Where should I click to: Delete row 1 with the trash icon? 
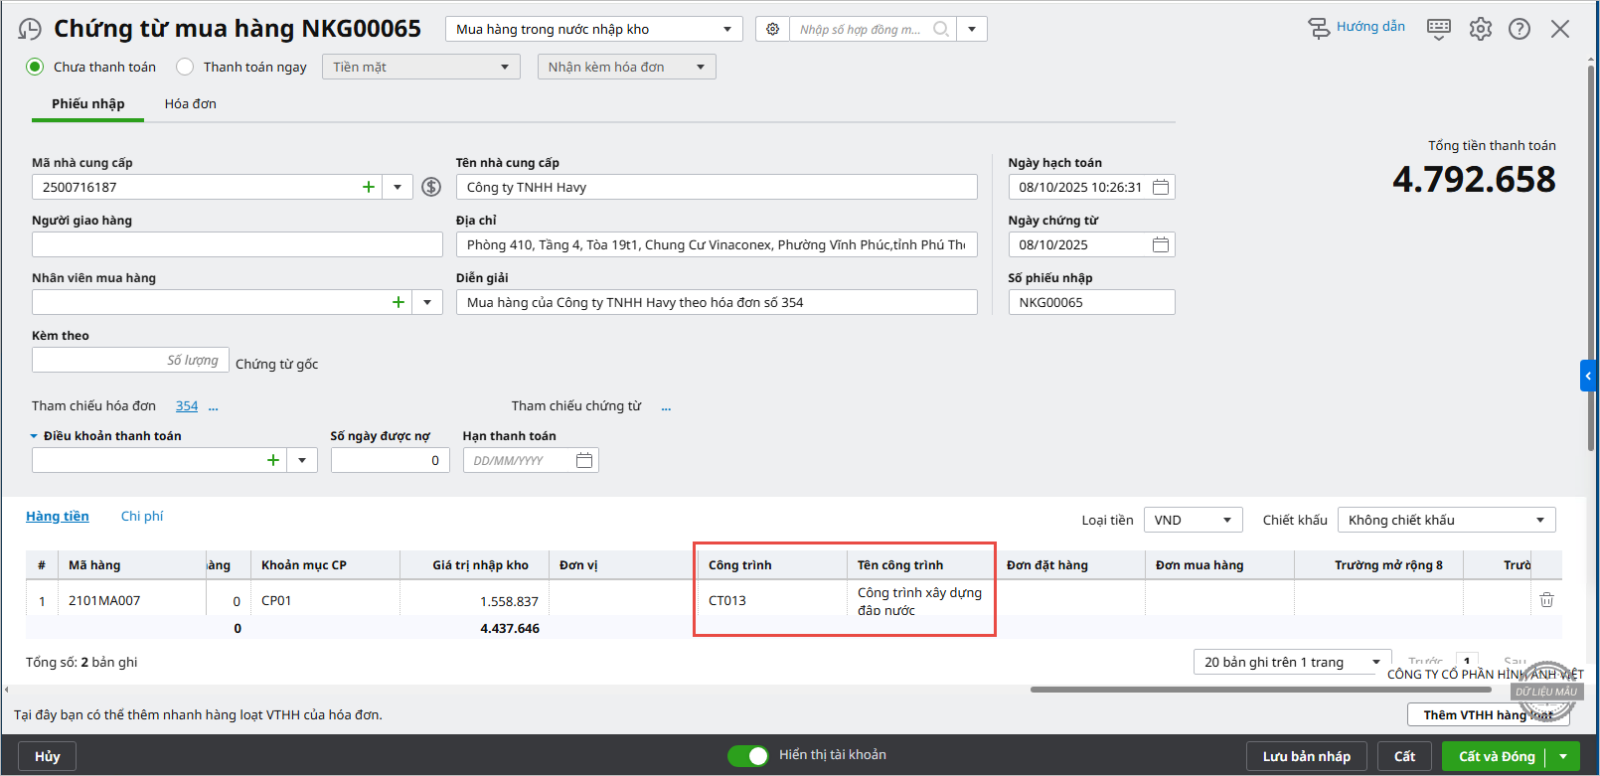pos(1546,600)
